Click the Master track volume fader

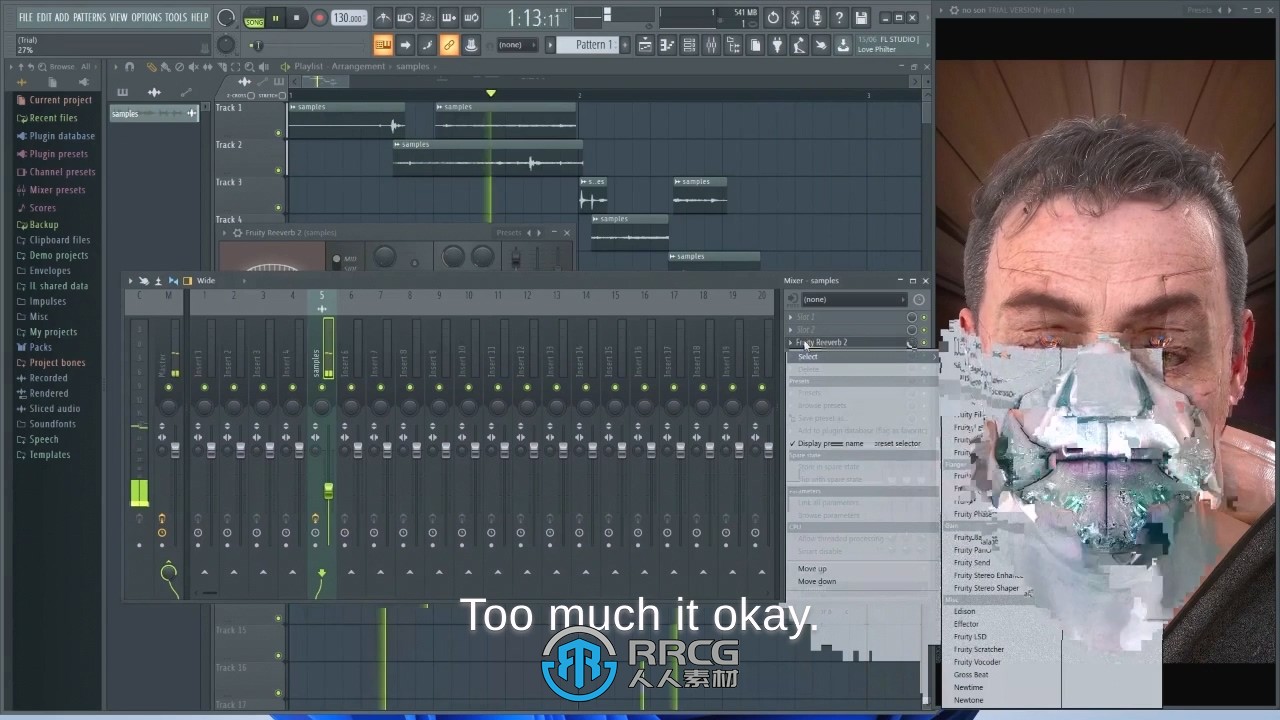pyautogui.click(x=176, y=449)
